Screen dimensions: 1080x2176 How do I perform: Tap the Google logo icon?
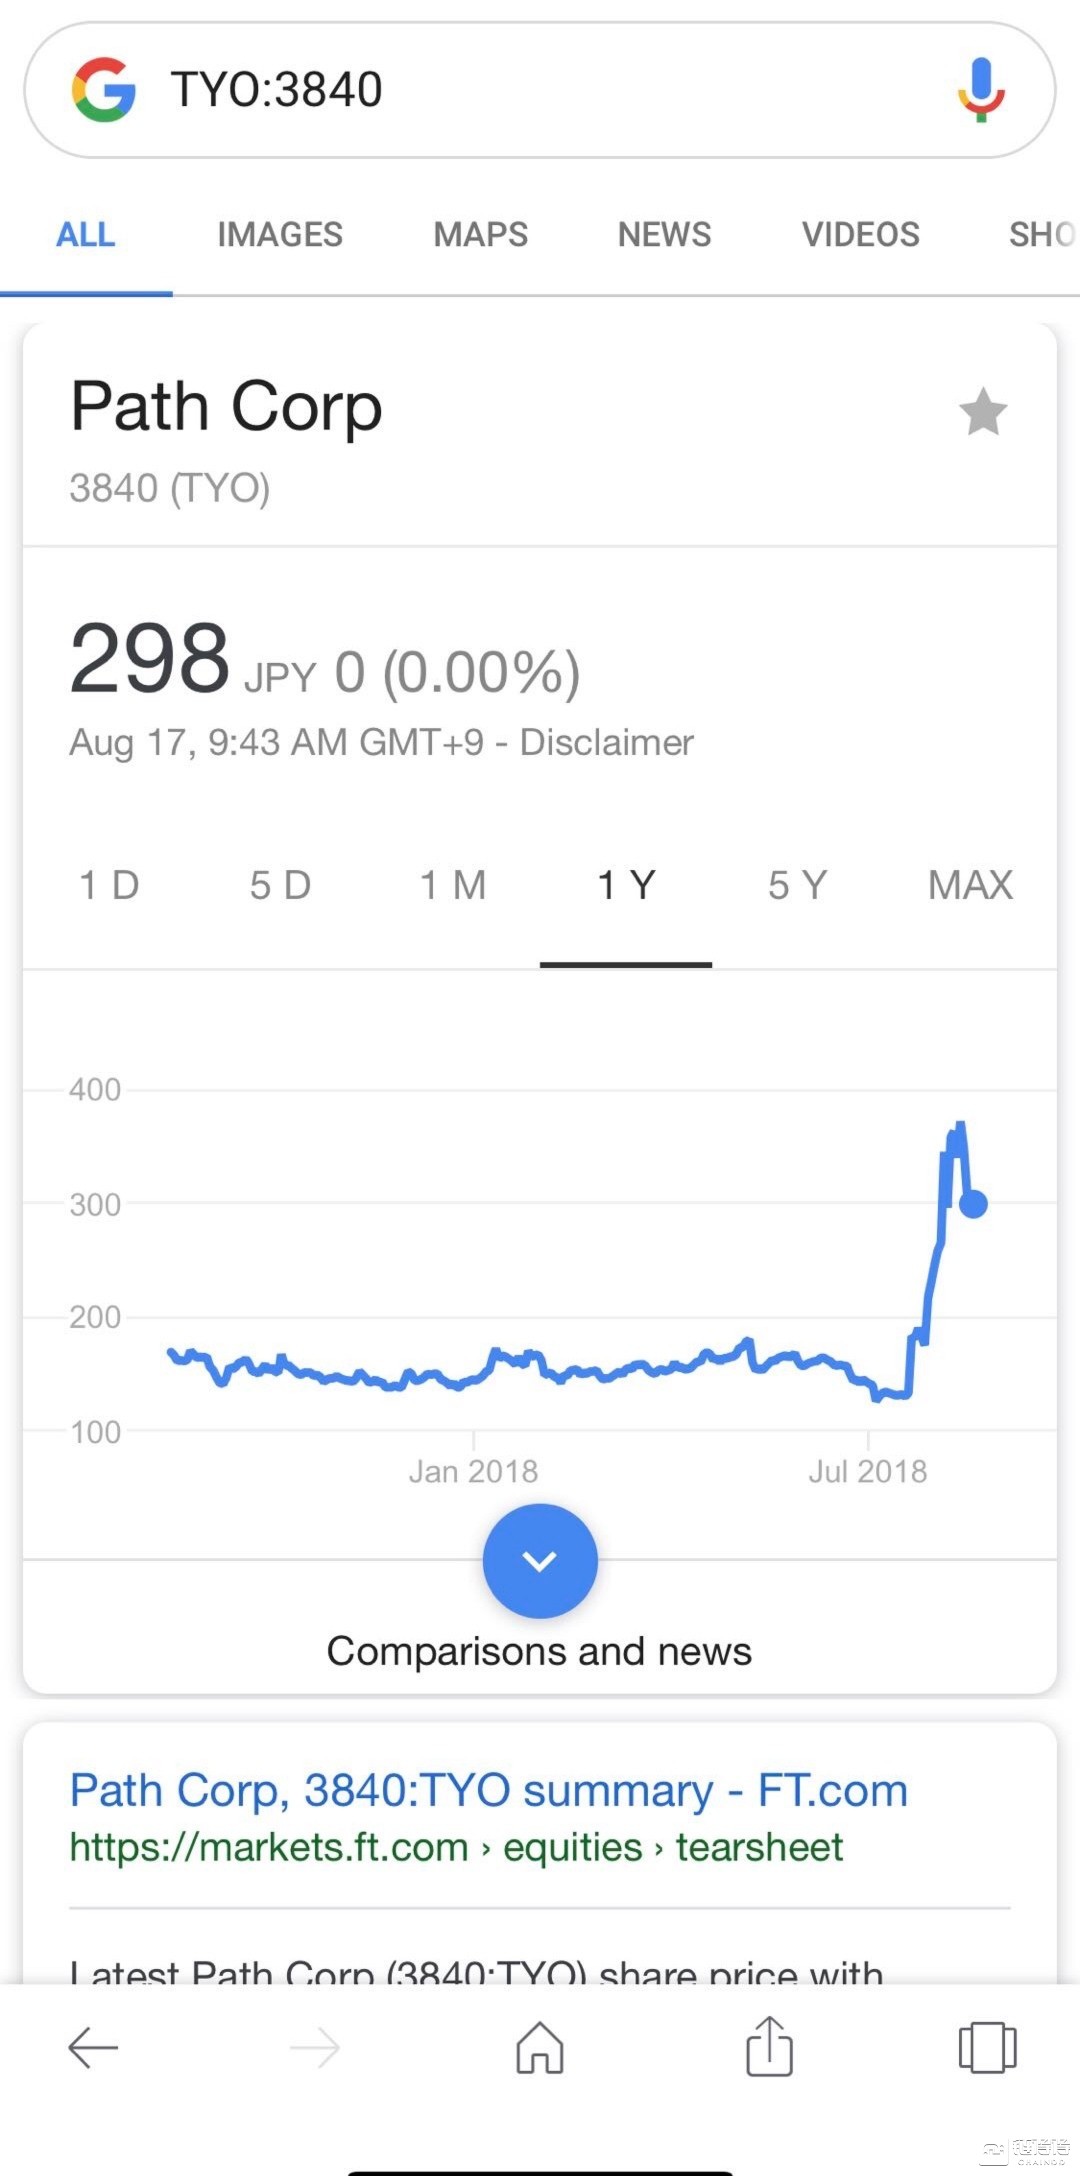click(x=104, y=90)
